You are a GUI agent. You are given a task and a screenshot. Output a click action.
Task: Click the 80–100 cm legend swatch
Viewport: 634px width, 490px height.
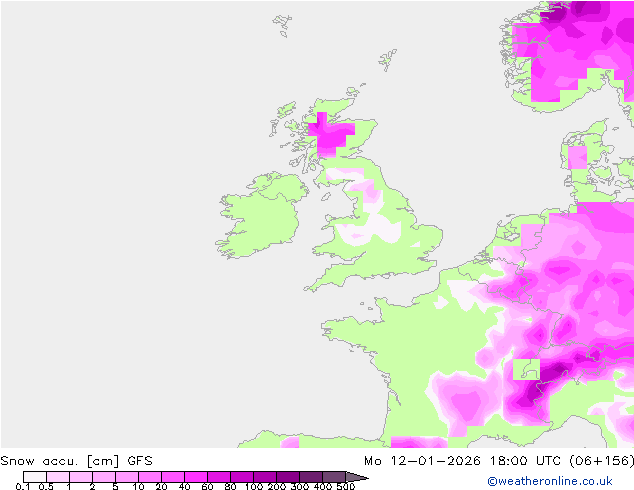tap(242, 477)
